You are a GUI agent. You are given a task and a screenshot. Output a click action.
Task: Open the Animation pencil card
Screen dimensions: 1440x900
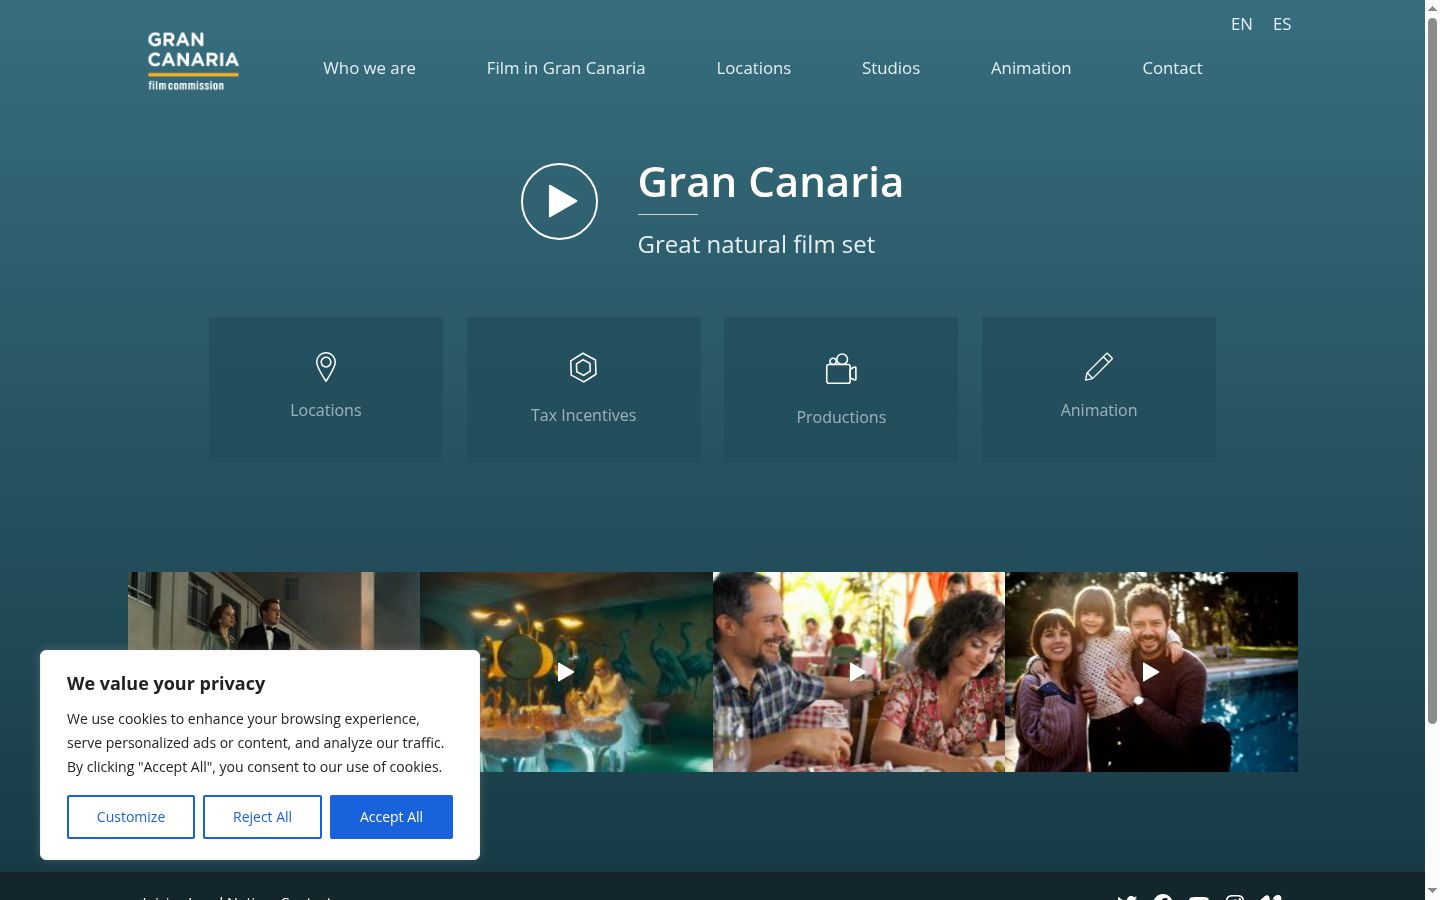[1099, 389]
